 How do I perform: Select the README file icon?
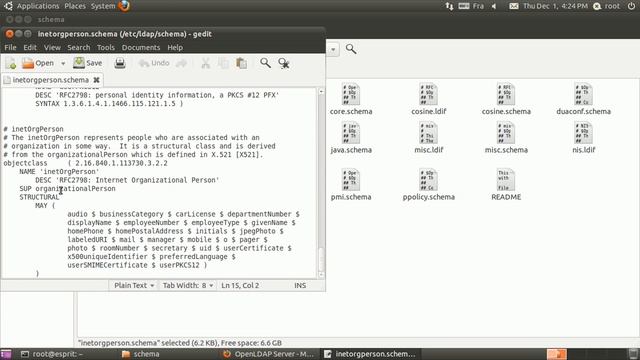[x=506, y=180]
